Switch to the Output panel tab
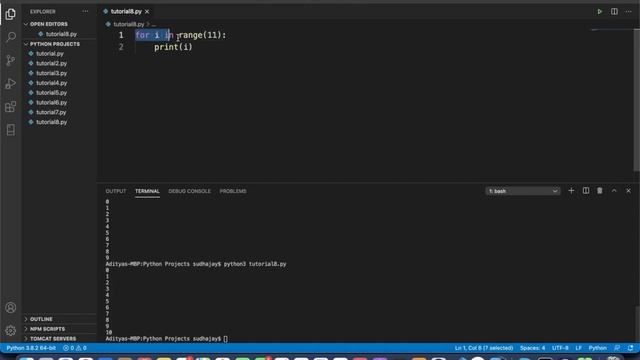Viewport: 640px width, 360px height. pos(116,191)
